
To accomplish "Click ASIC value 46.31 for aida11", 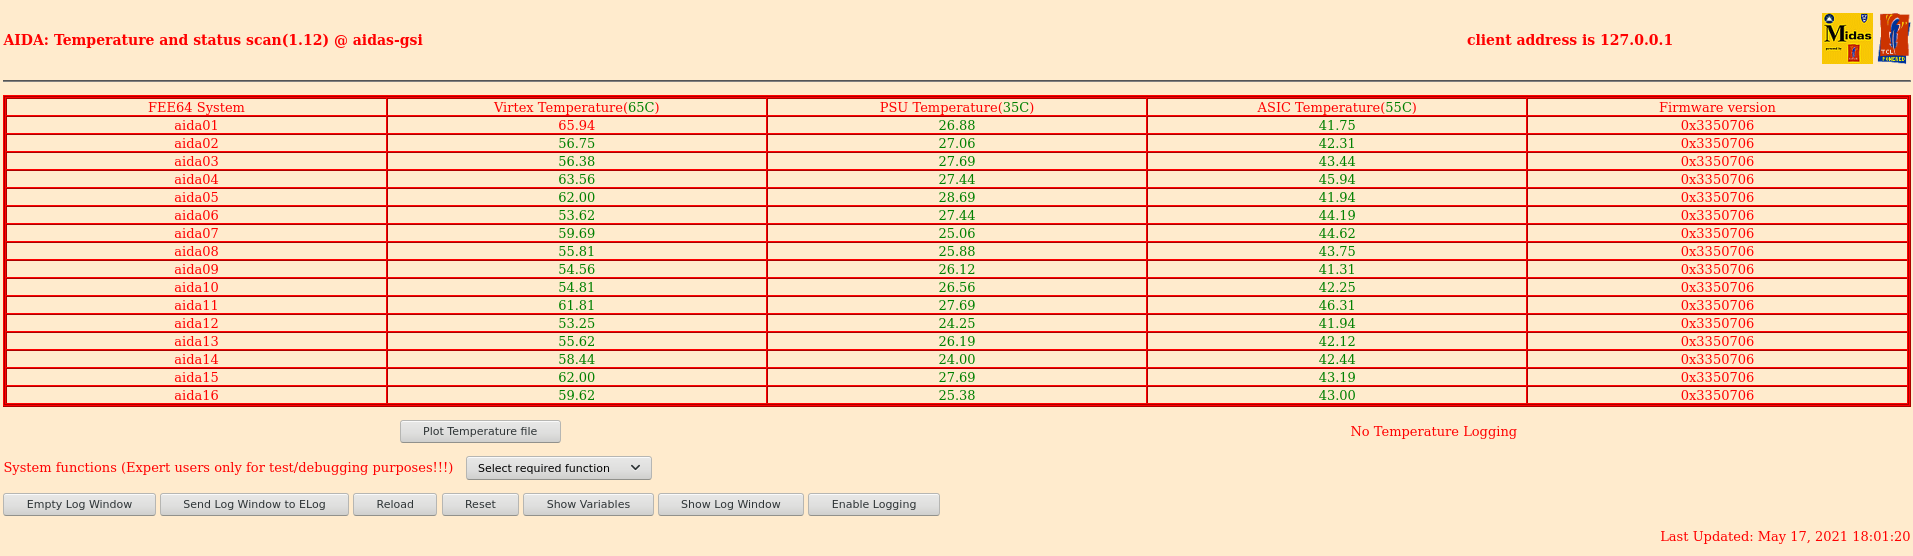I will point(1337,305).
